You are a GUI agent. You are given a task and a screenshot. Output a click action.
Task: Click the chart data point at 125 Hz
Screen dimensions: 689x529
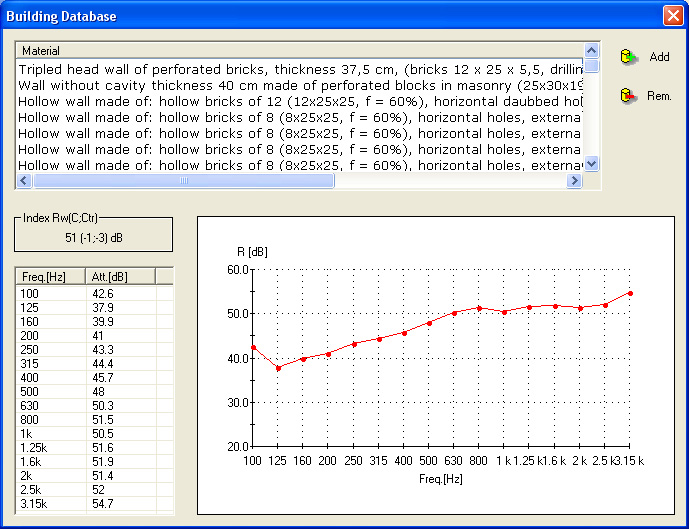(x=278, y=368)
